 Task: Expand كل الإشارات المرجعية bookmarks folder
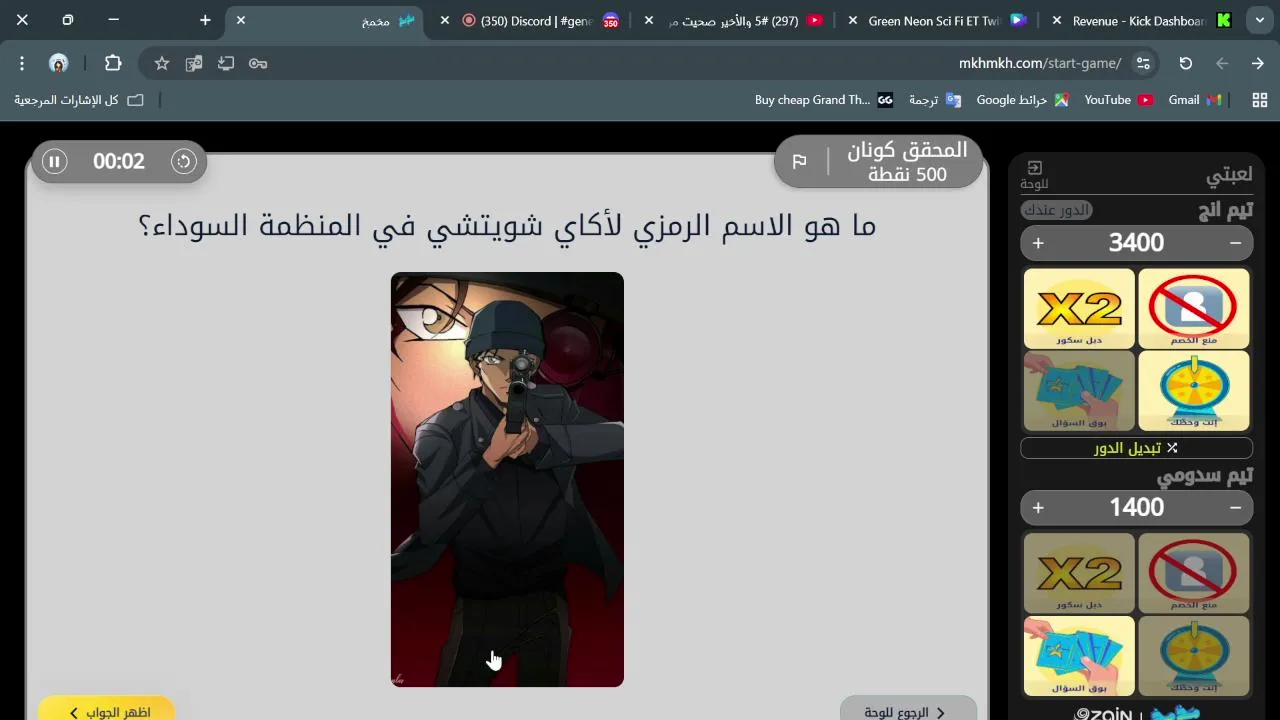[x=79, y=100]
